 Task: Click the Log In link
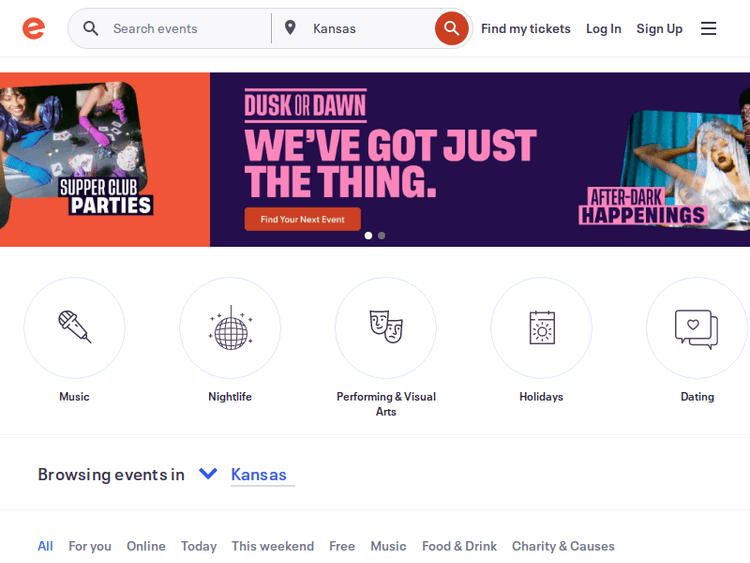click(604, 29)
